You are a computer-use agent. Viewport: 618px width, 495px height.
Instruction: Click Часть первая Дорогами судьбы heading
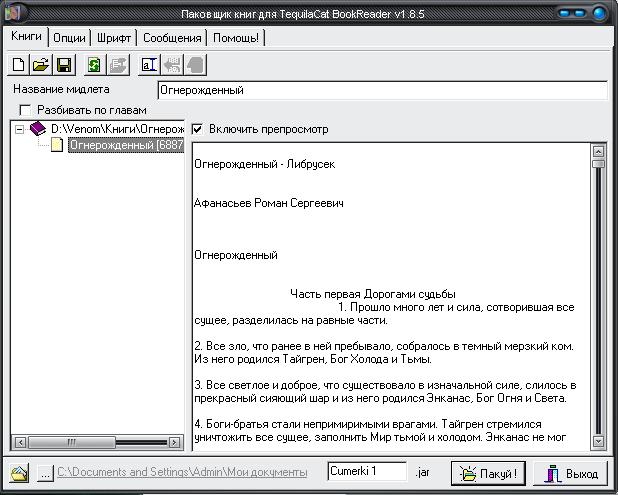click(x=373, y=294)
